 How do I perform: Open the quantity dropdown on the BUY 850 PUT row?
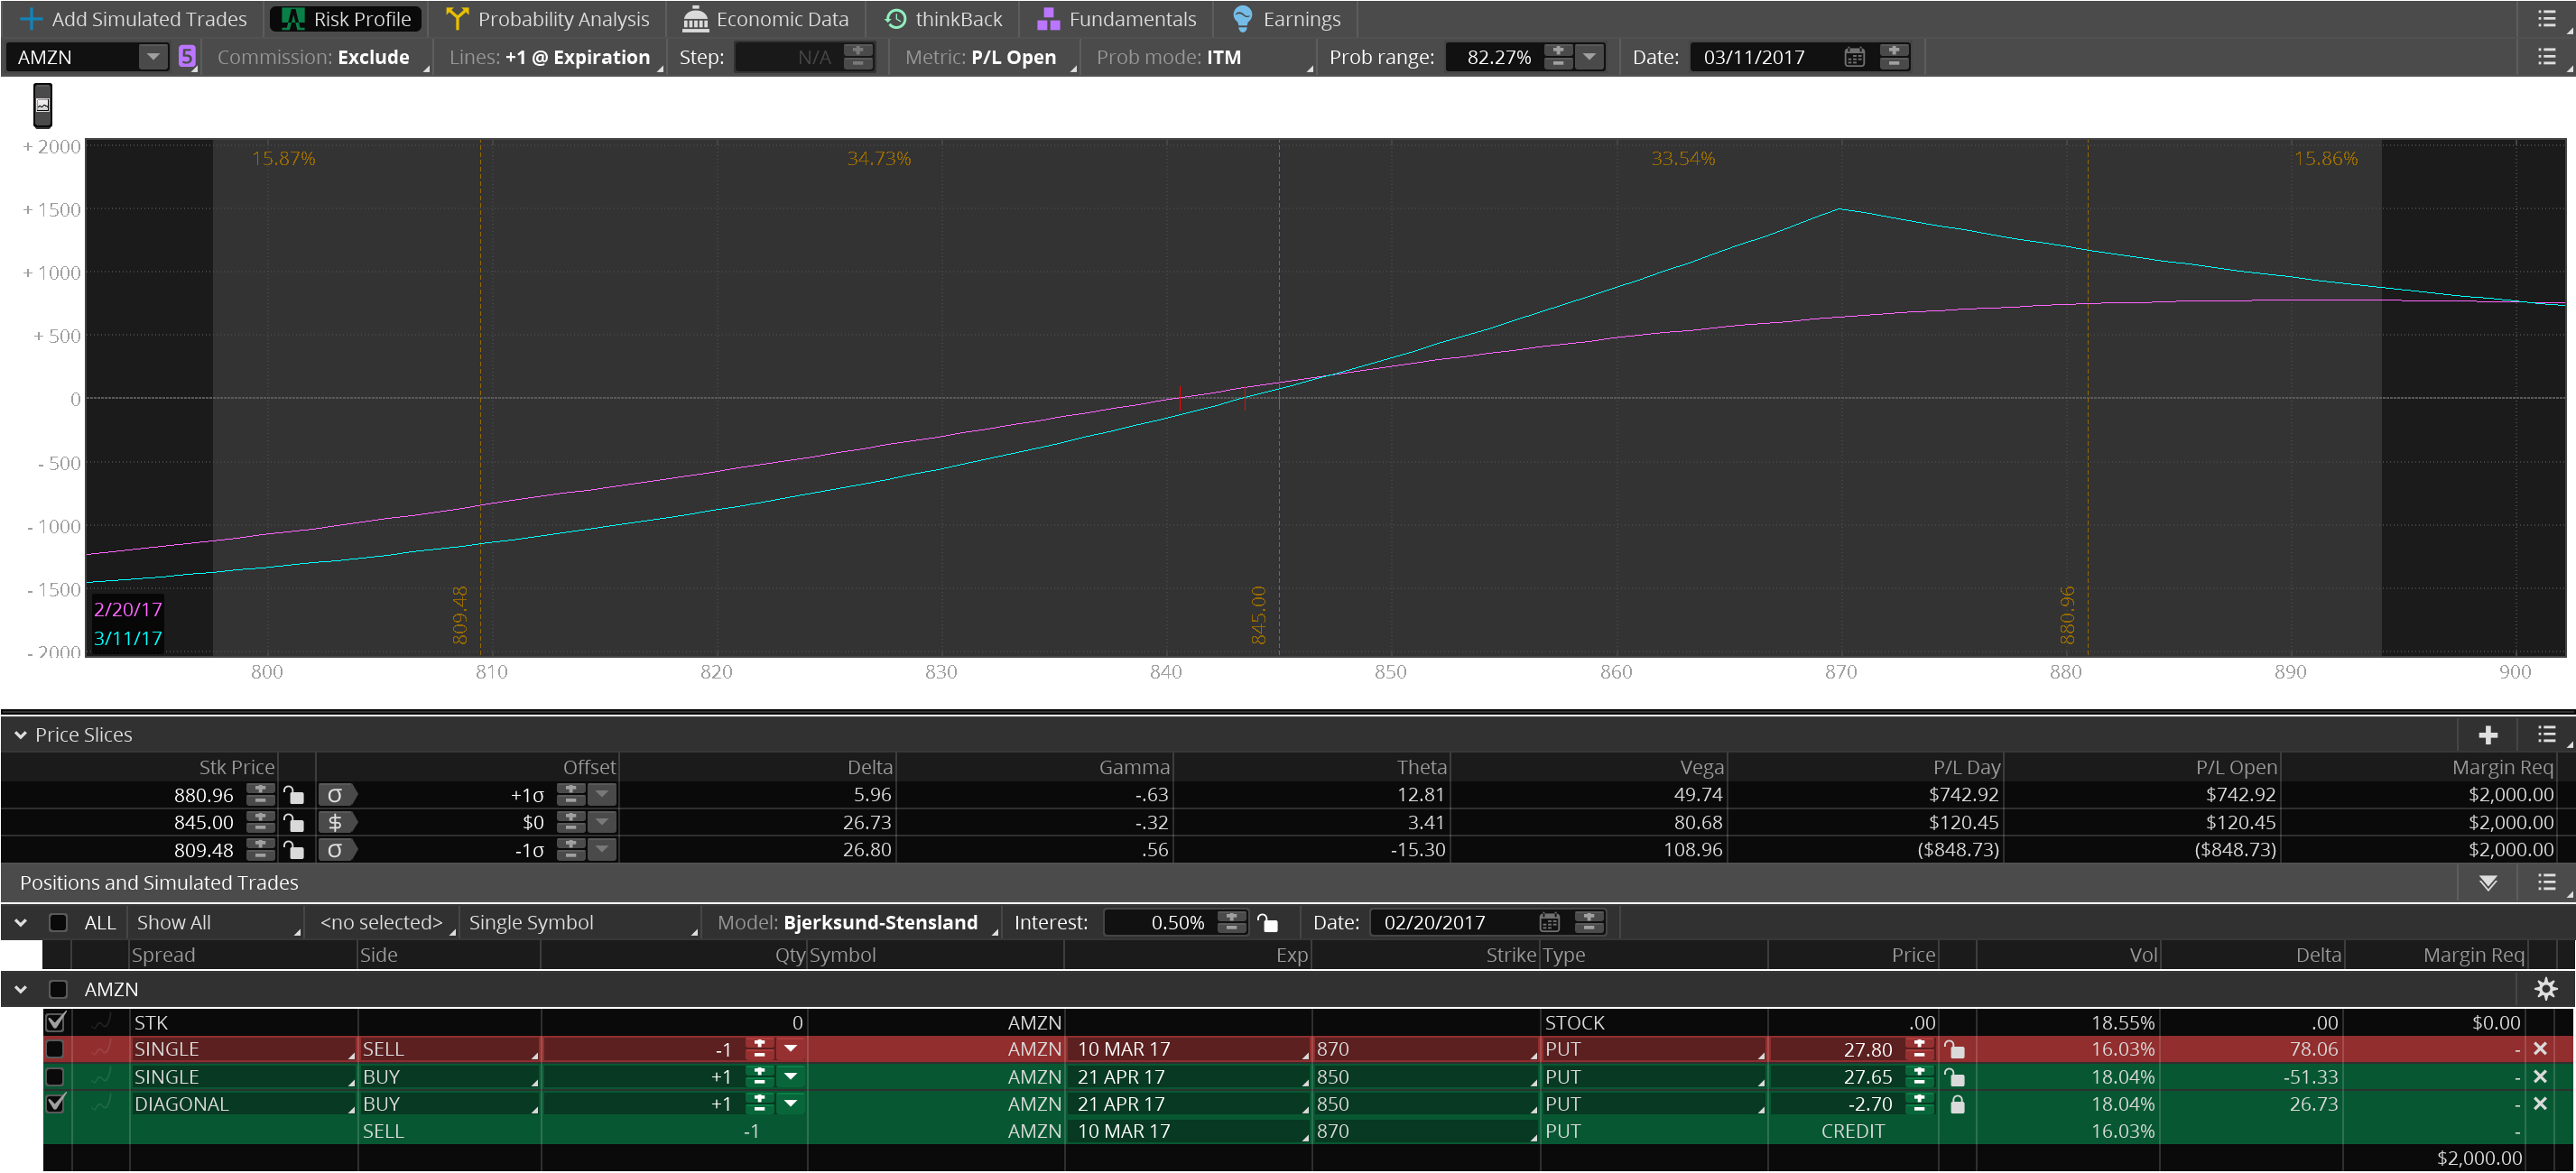tap(789, 1076)
